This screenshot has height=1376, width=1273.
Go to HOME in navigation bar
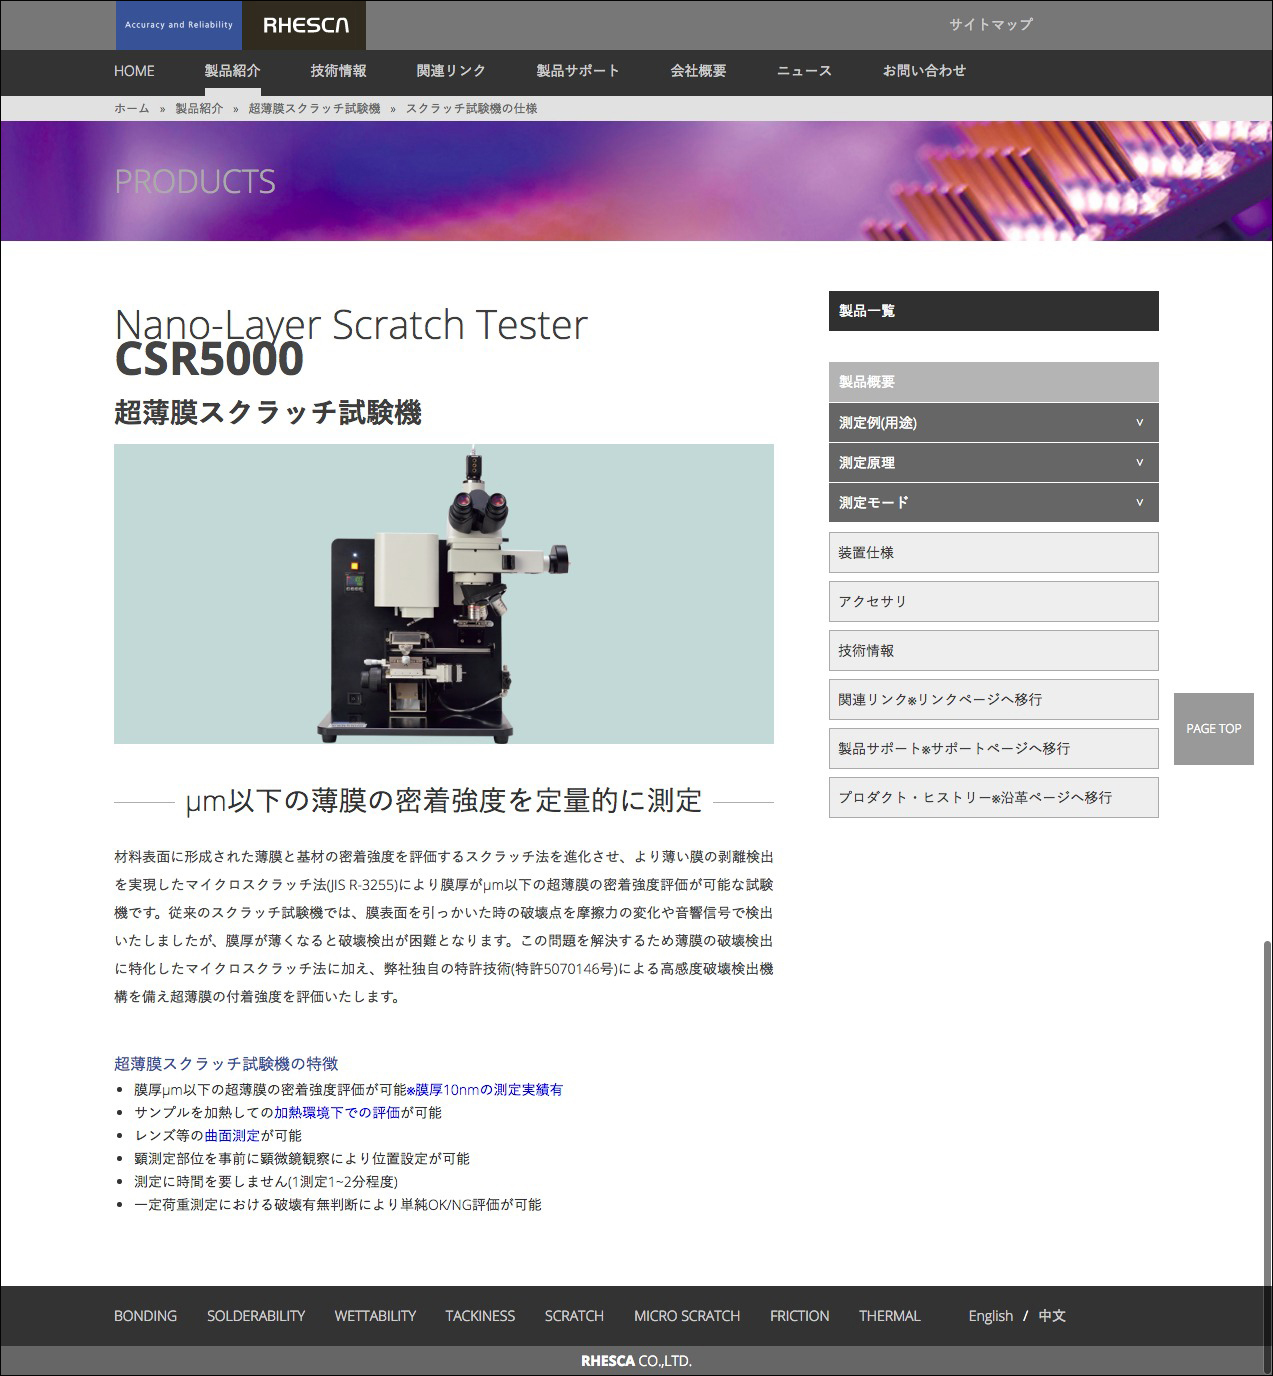pyautogui.click(x=134, y=71)
